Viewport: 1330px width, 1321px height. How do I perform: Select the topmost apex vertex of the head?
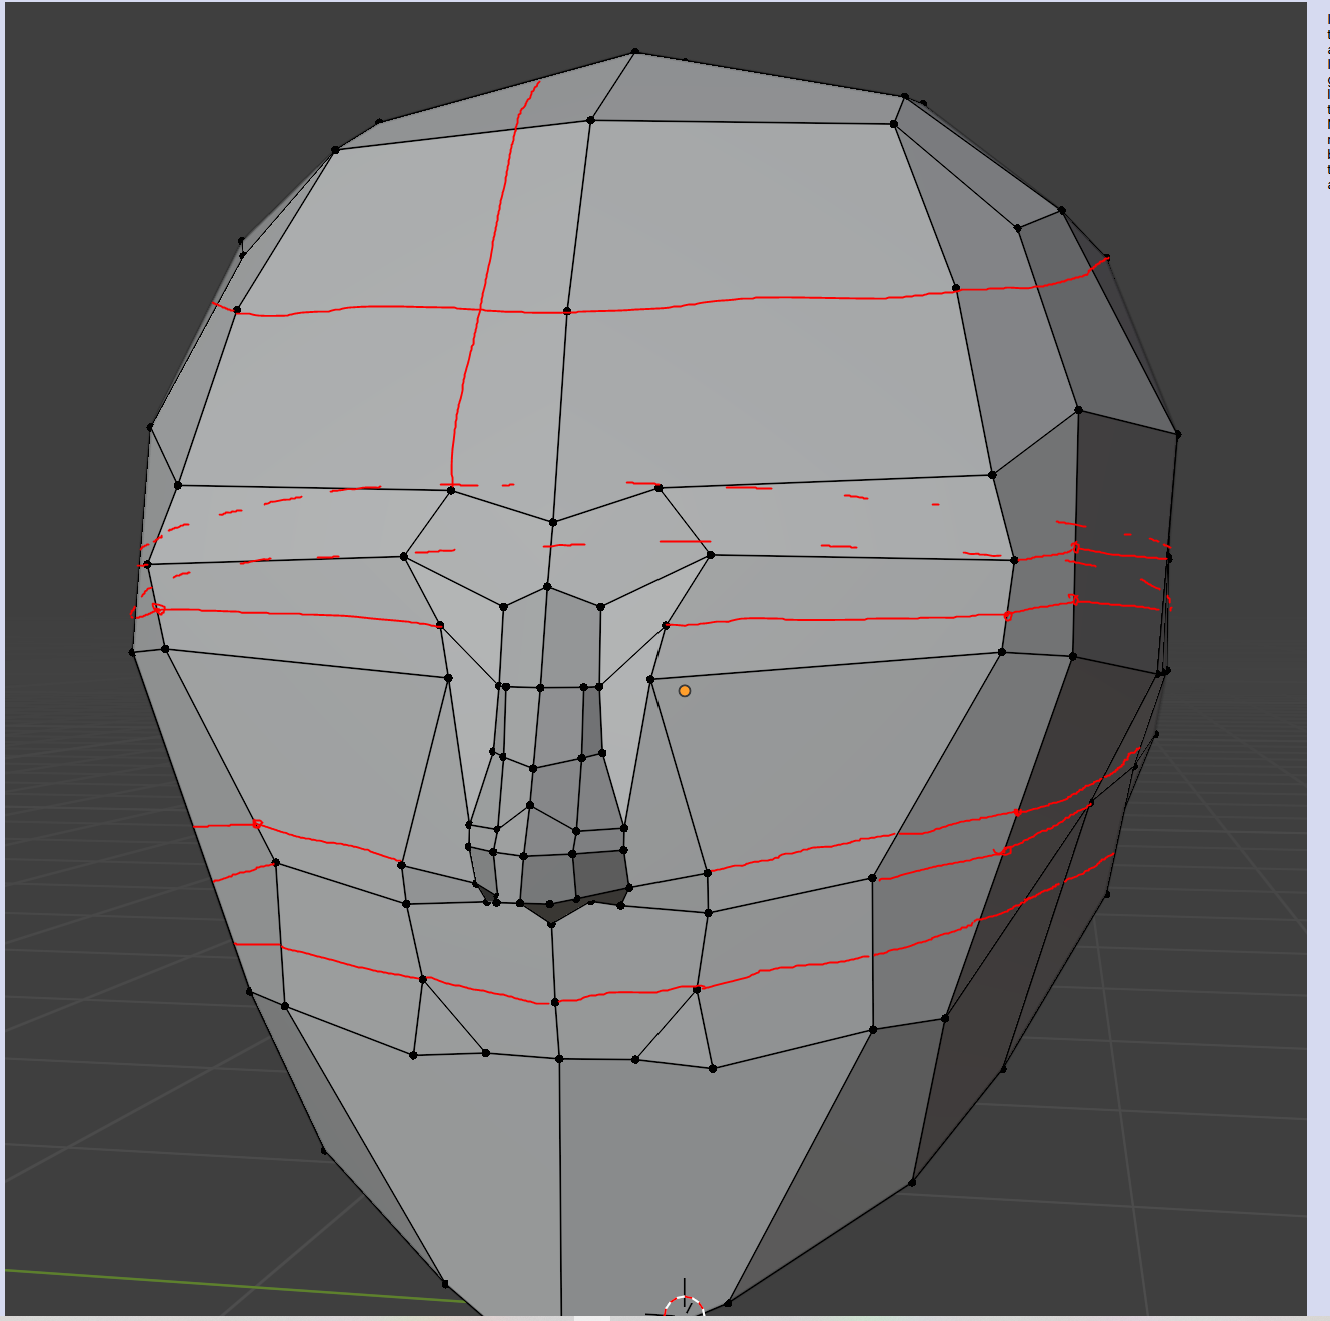click(635, 51)
